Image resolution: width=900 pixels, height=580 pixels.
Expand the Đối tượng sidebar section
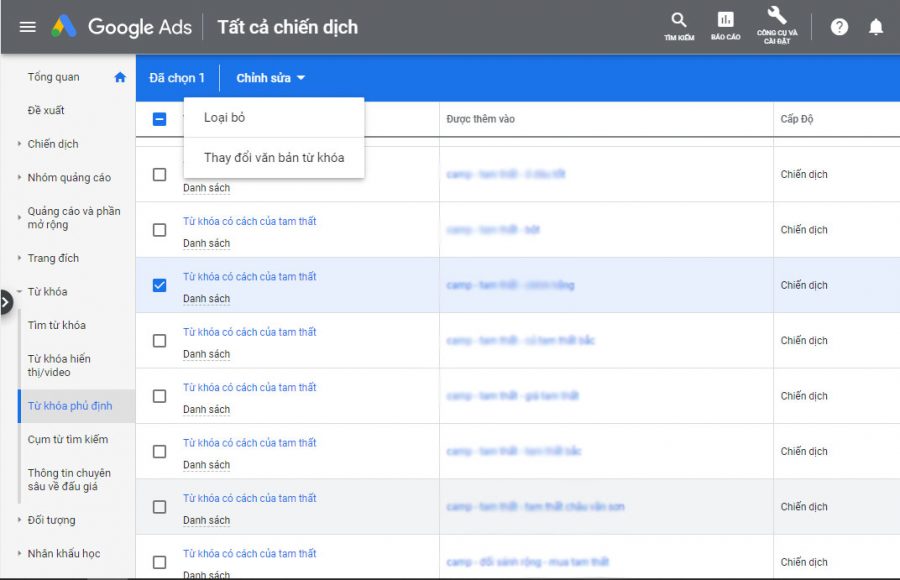click(51, 520)
